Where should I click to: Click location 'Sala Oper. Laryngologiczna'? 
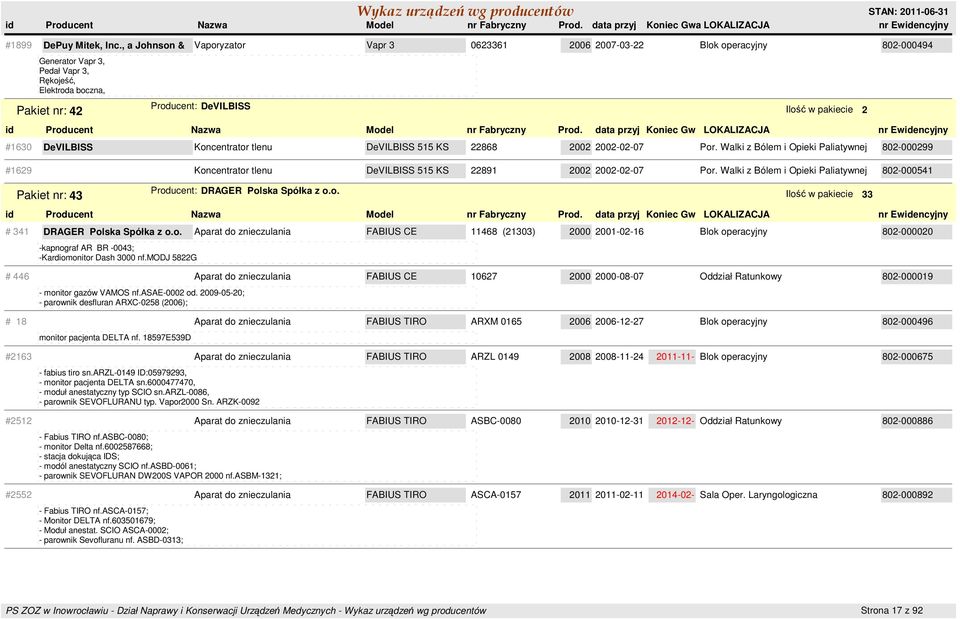tap(759, 495)
